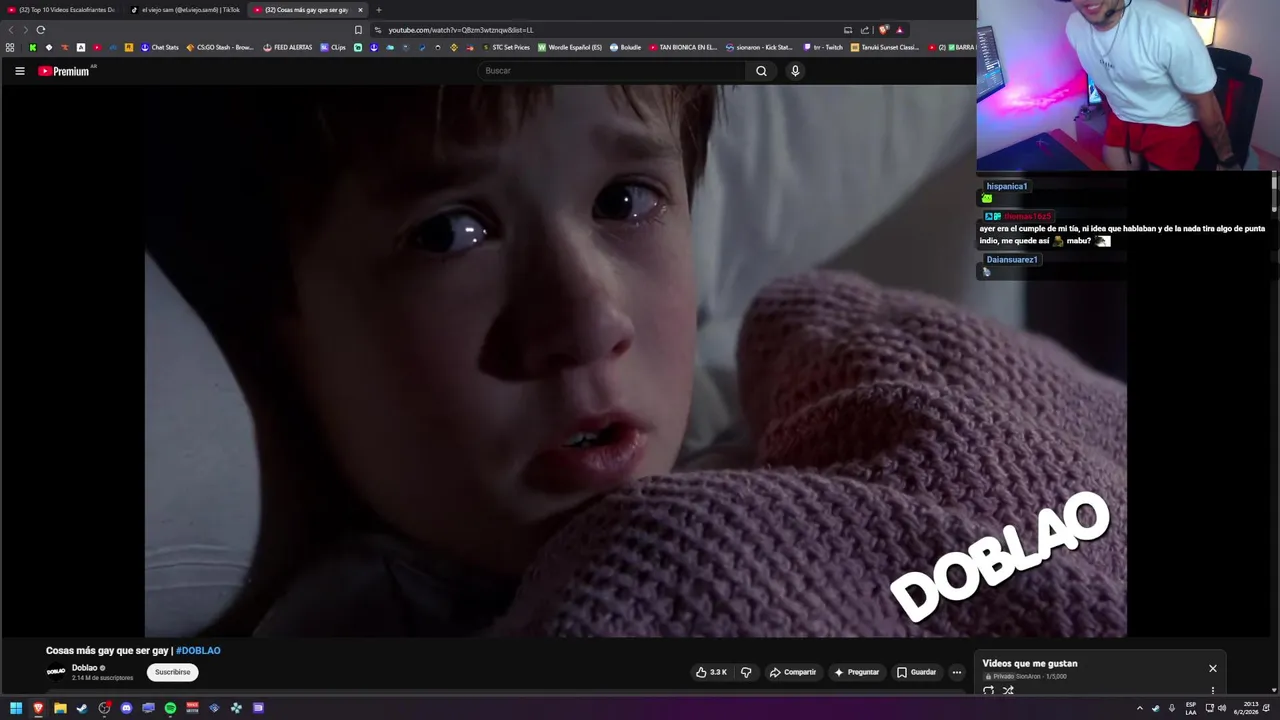Open Spotify from the taskbar
This screenshot has height=720, width=1280.
(170, 708)
